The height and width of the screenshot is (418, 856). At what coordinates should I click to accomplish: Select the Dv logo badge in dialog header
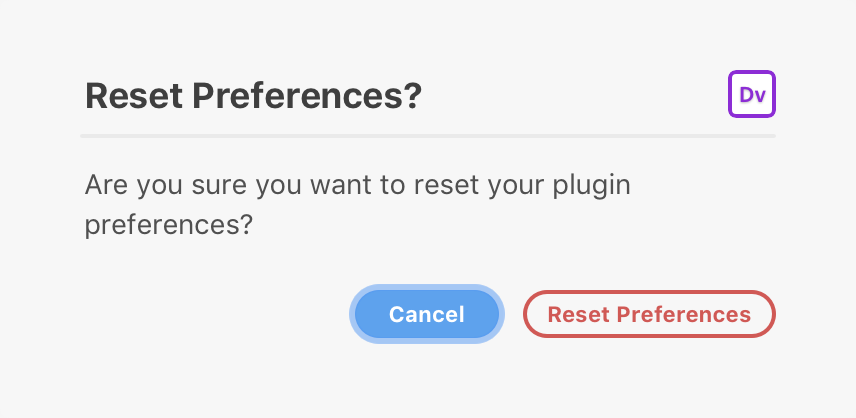click(x=752, y=94)
